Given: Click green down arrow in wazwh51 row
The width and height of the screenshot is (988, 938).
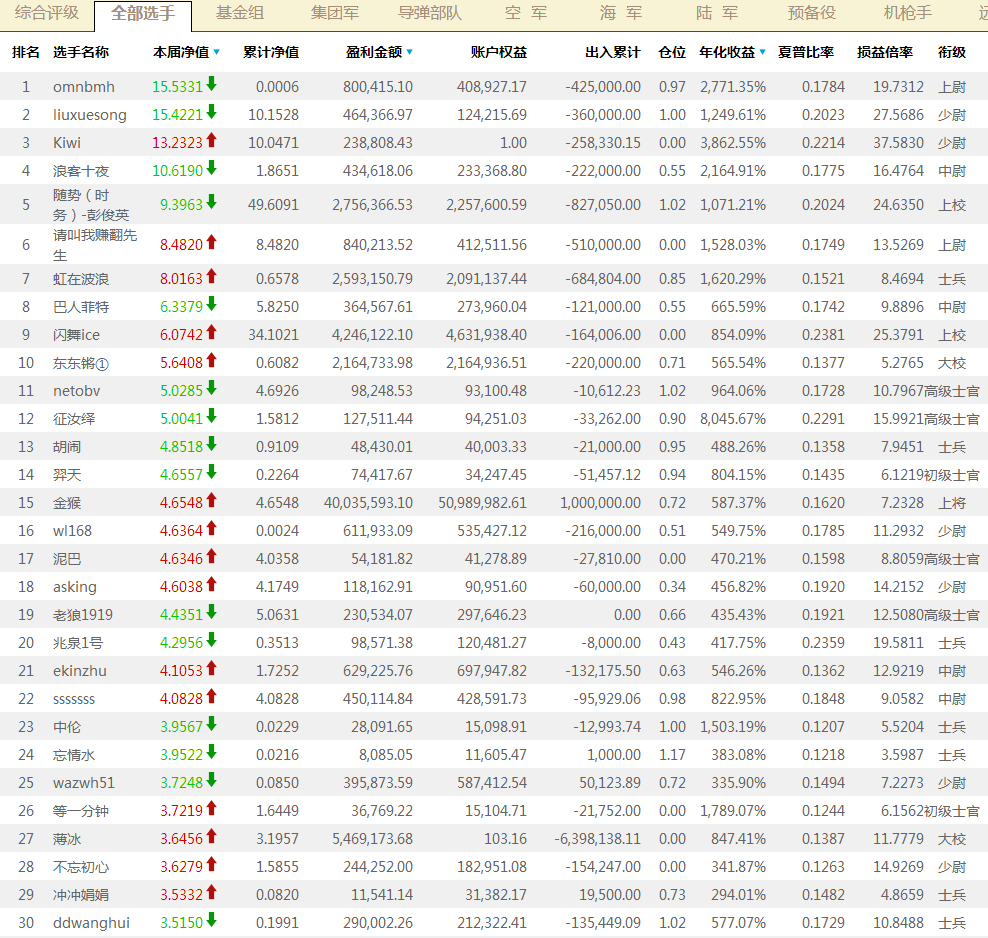Looking at the screenshot, I should (212, 781).
